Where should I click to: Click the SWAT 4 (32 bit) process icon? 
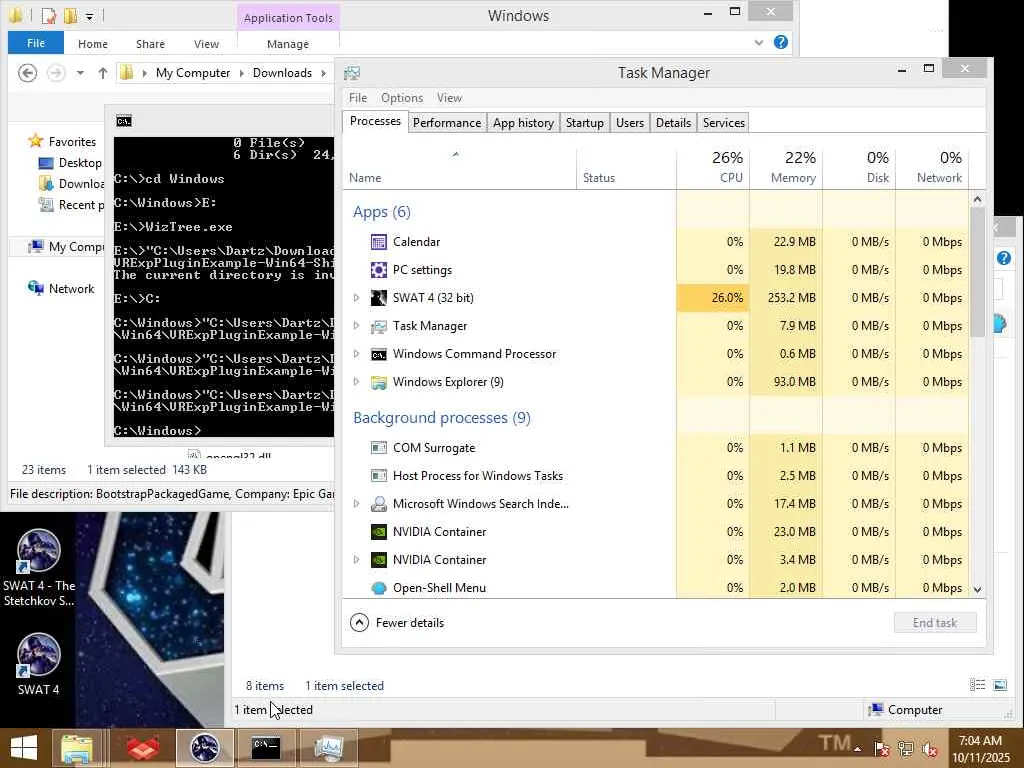pos(378,298)
